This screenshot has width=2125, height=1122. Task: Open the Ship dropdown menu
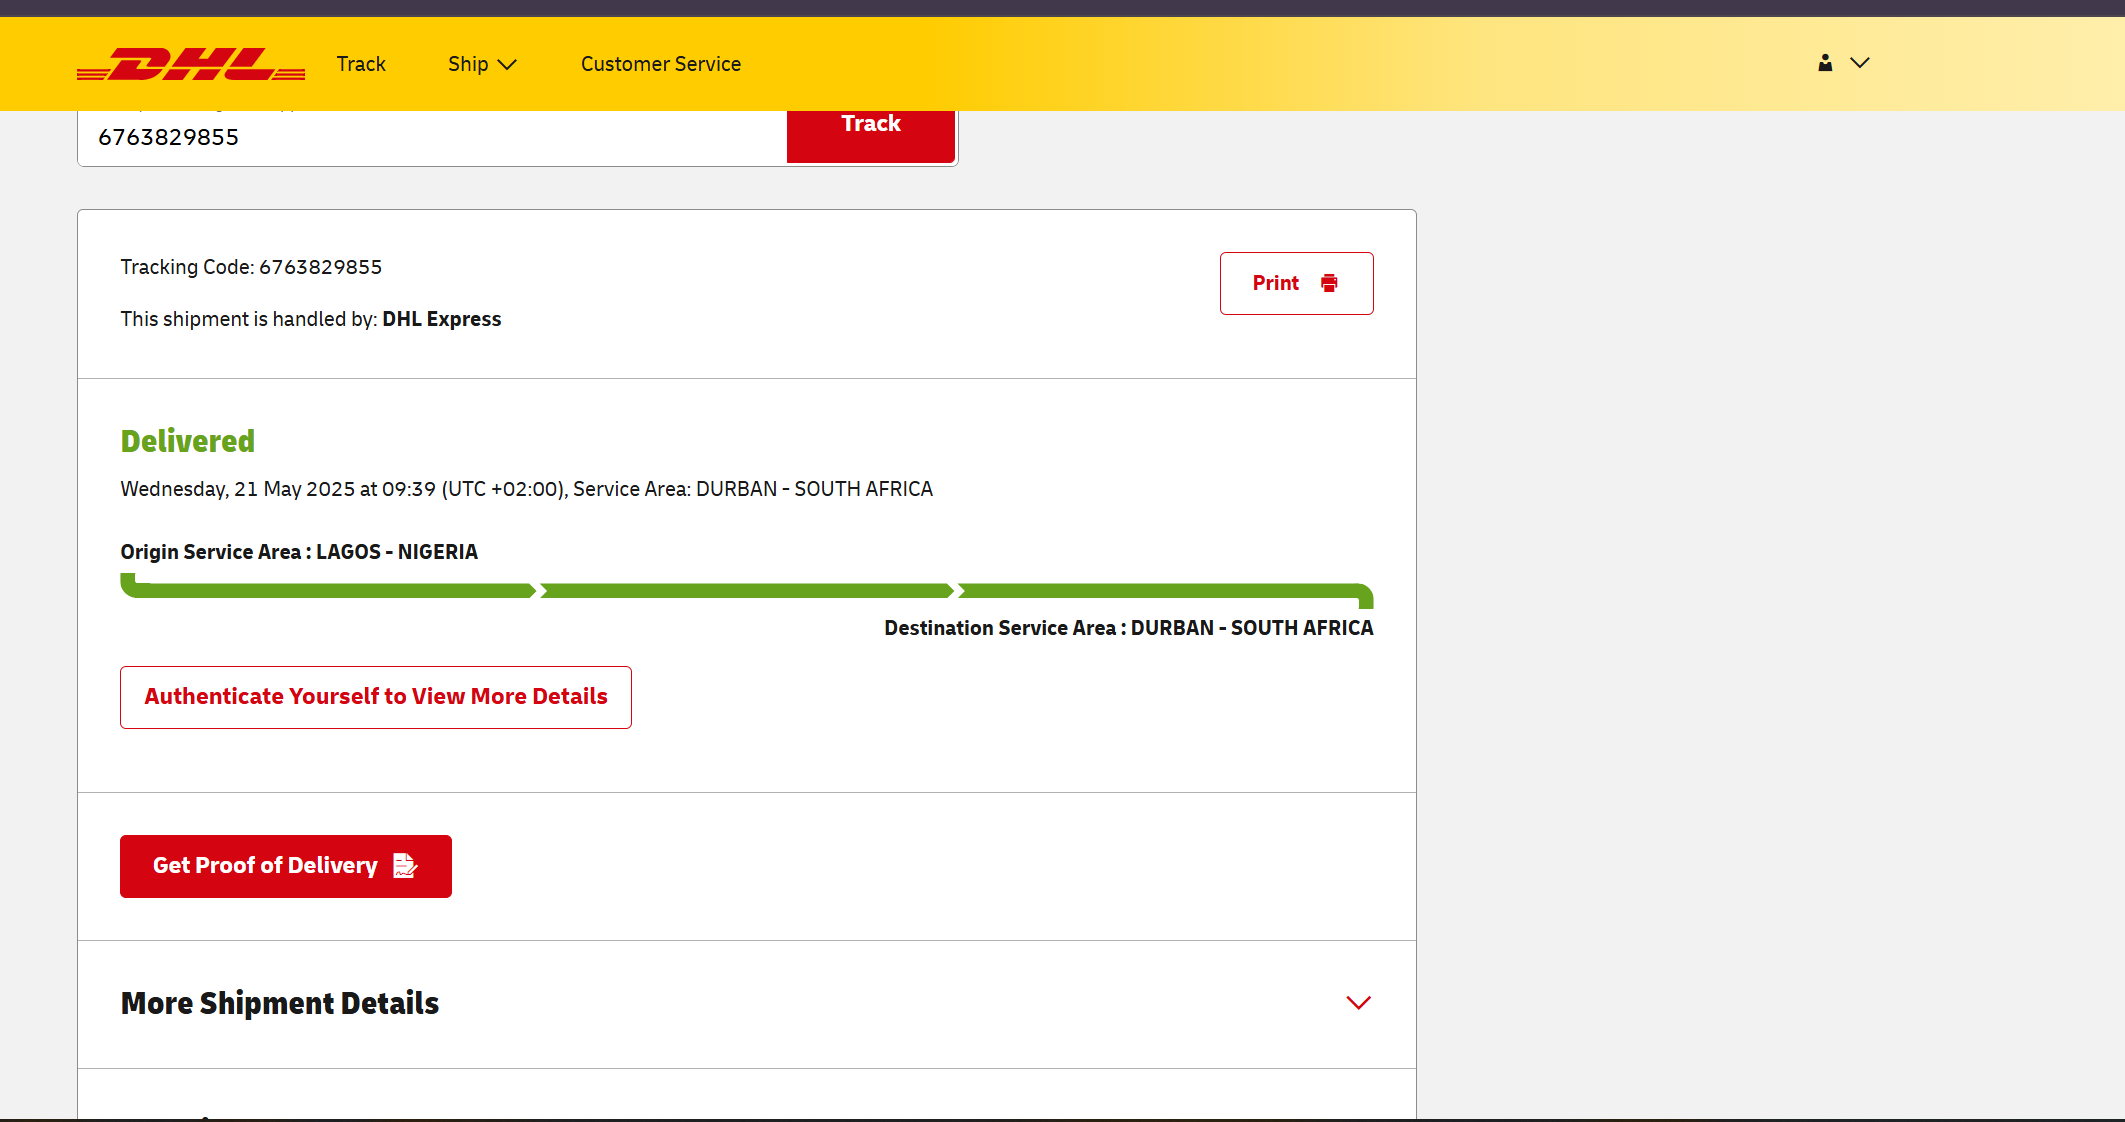pyautogui.click(x=482, y=64)
